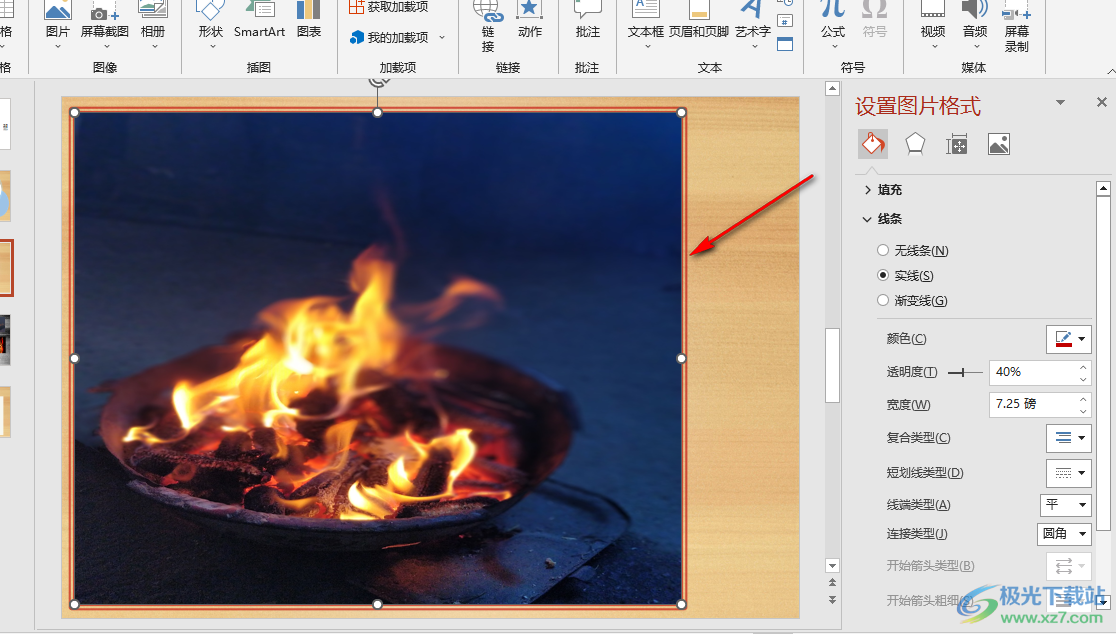
Task: Insert a 图表 chart
Action: click(x=309, y=20)
